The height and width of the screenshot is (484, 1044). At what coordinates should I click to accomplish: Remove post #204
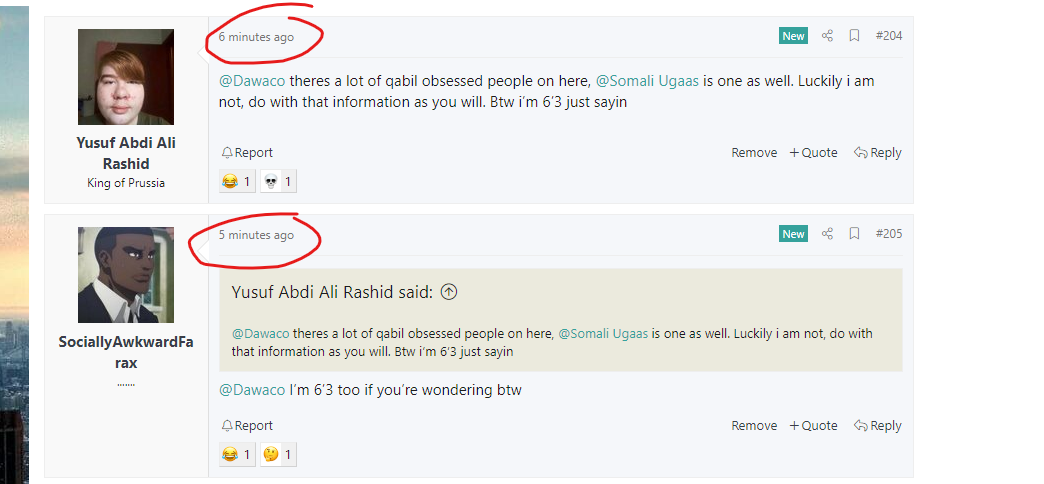click(754, 152)
